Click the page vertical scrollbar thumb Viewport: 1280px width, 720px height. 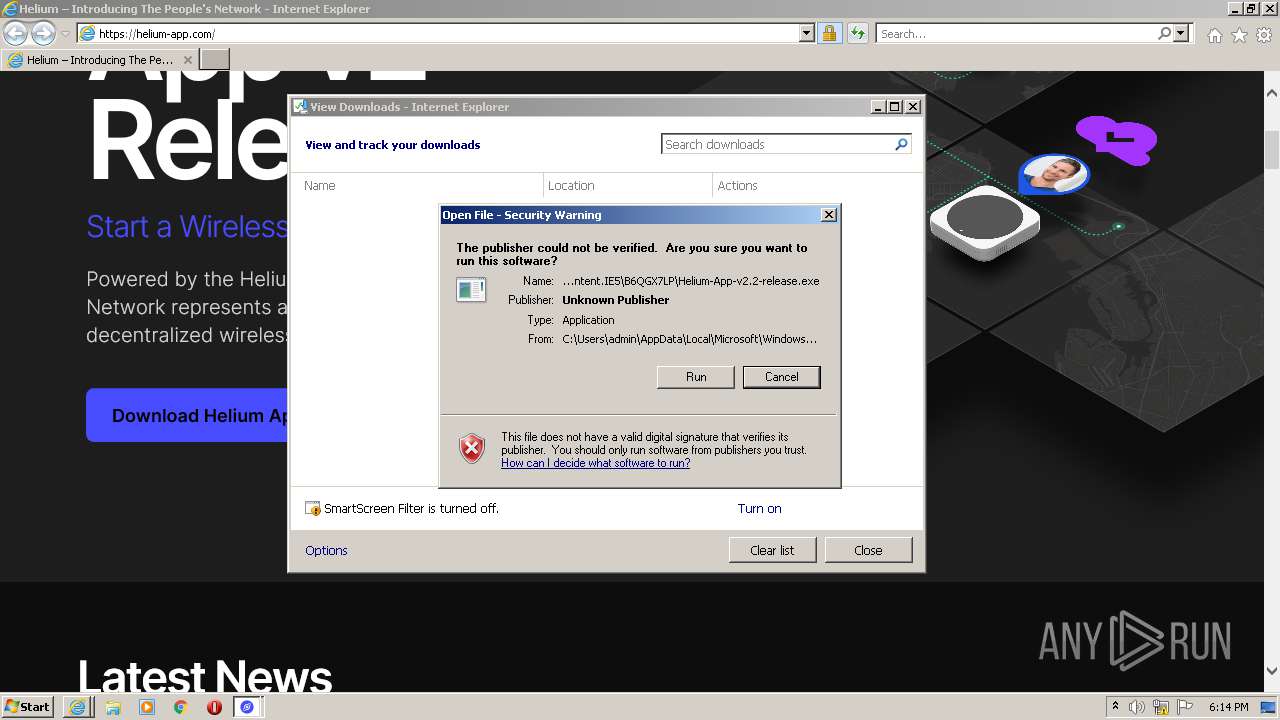point(1272,150)
